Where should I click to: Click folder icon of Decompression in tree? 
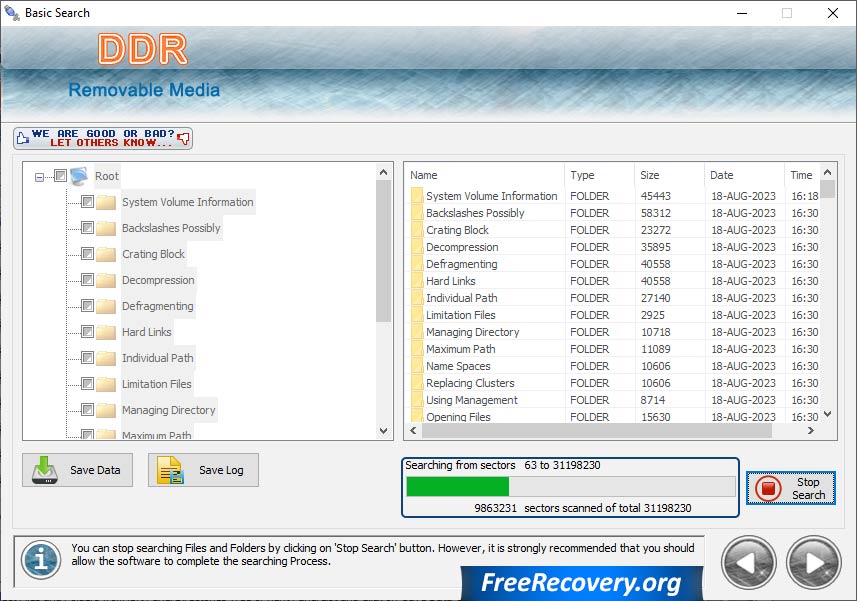tap(106, 280)
